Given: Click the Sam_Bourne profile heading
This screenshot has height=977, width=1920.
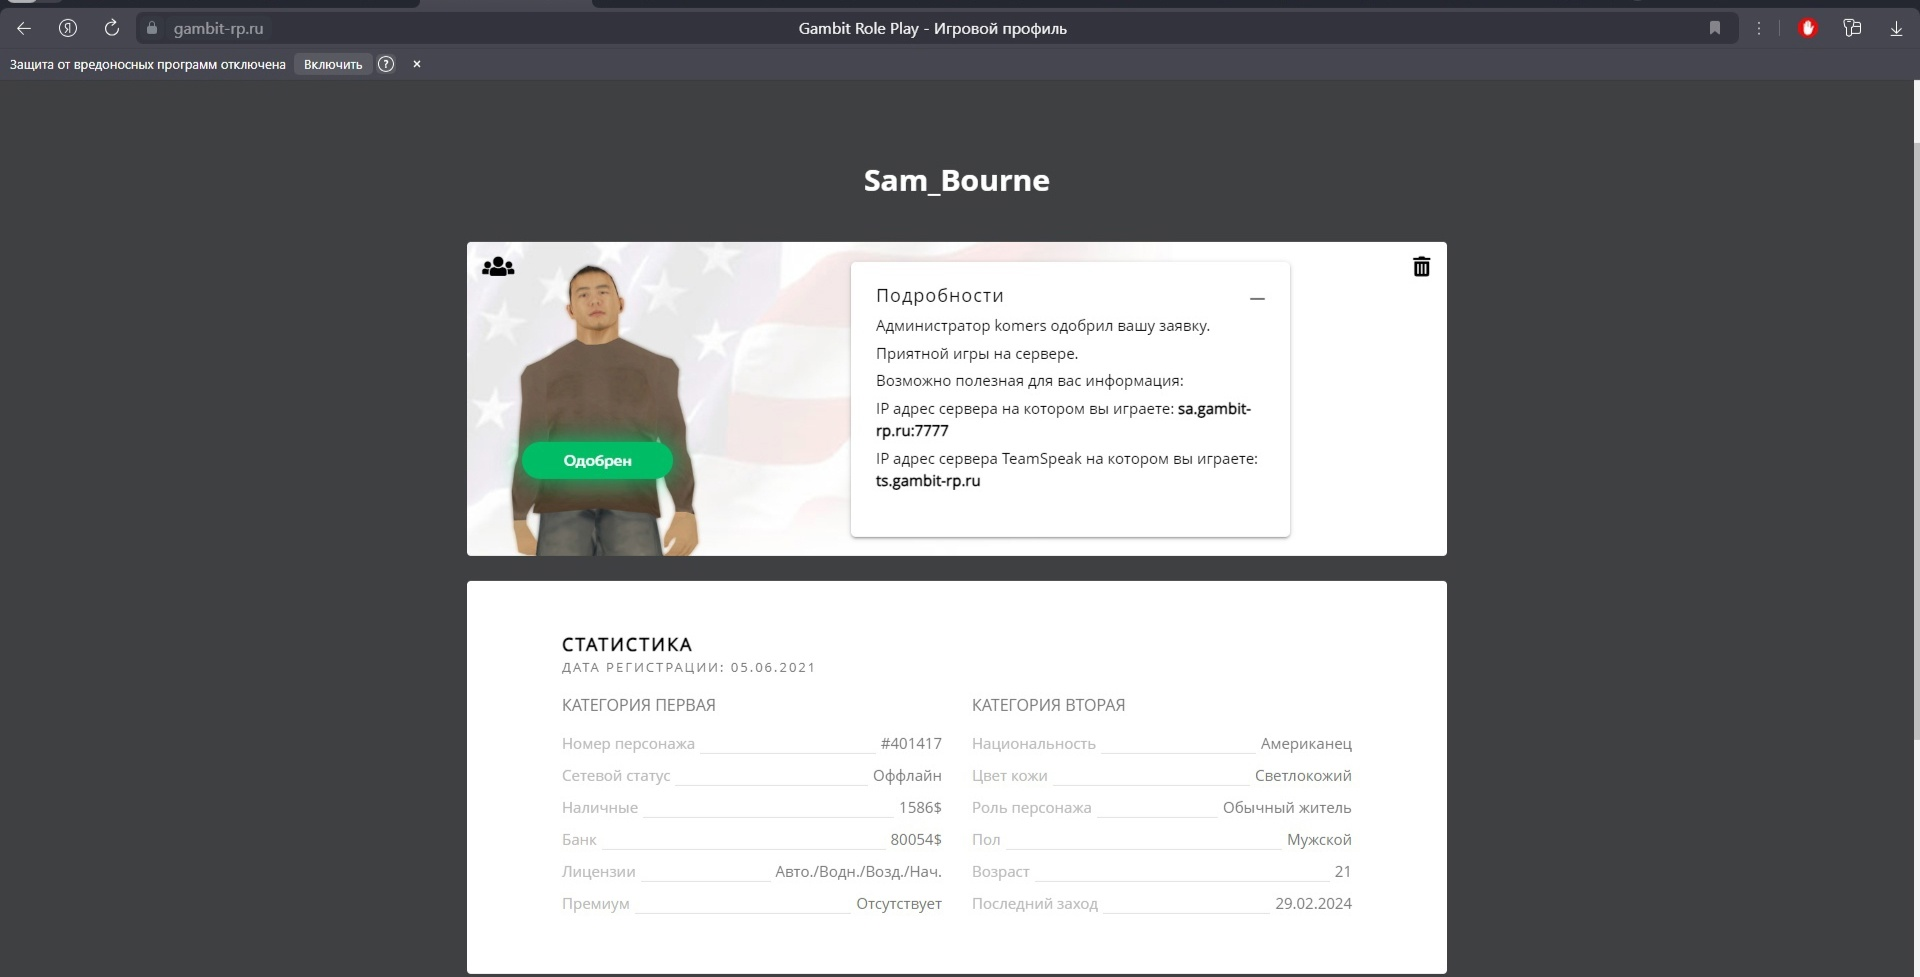Looking at the screenshot, I should tap(956, 180).
